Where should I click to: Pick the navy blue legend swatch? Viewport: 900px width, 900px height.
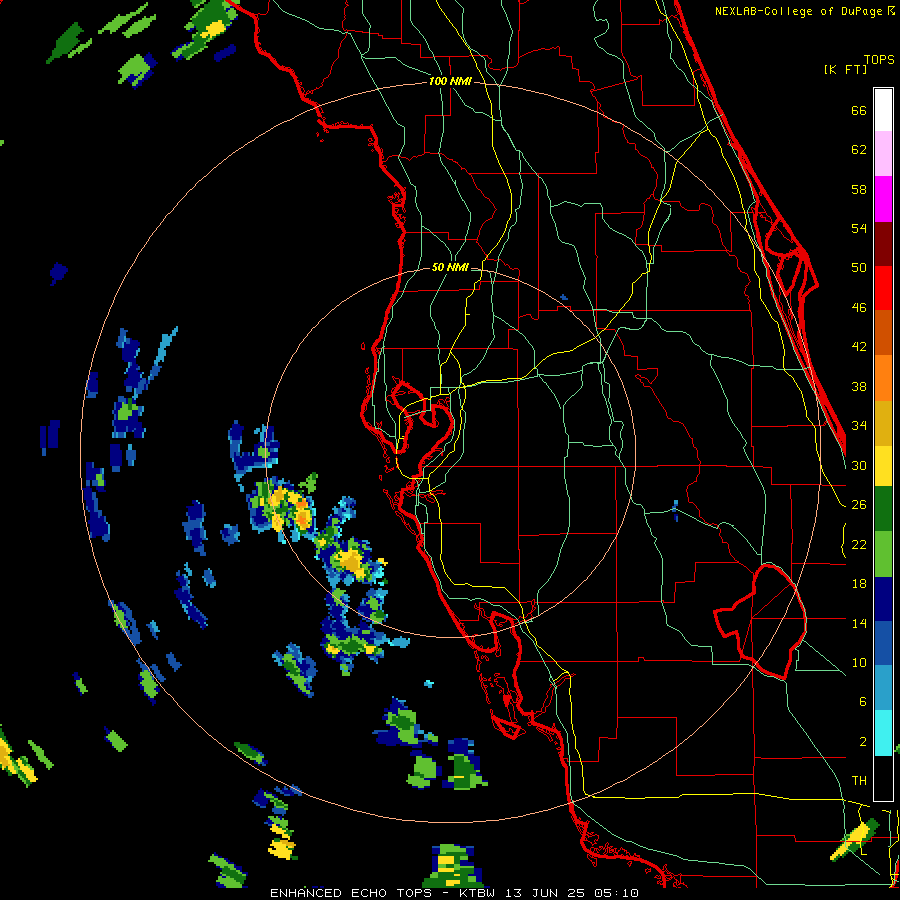point(883,599)
